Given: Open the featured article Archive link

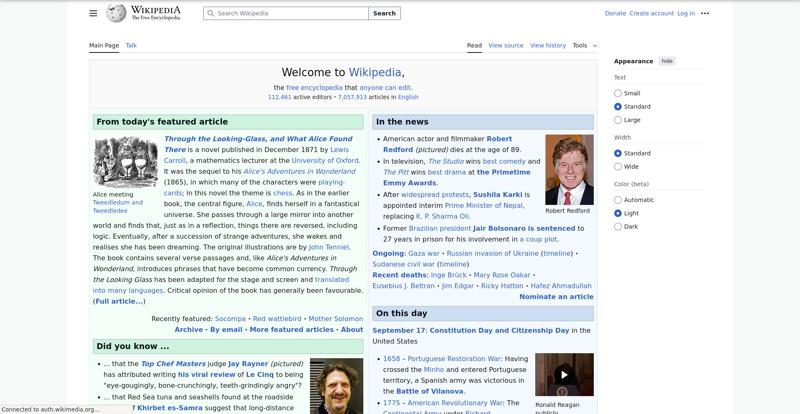Looking at the screenshot, I should click(189, 330).
